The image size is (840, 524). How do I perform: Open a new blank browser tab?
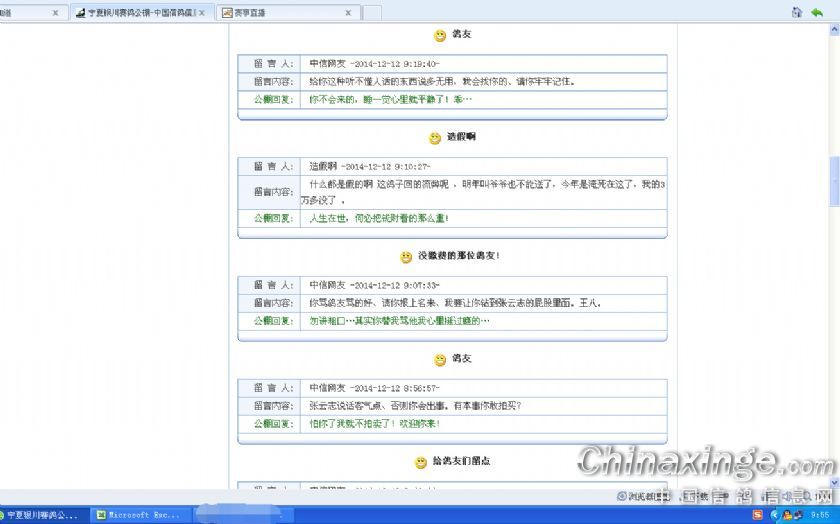(371, 13)
